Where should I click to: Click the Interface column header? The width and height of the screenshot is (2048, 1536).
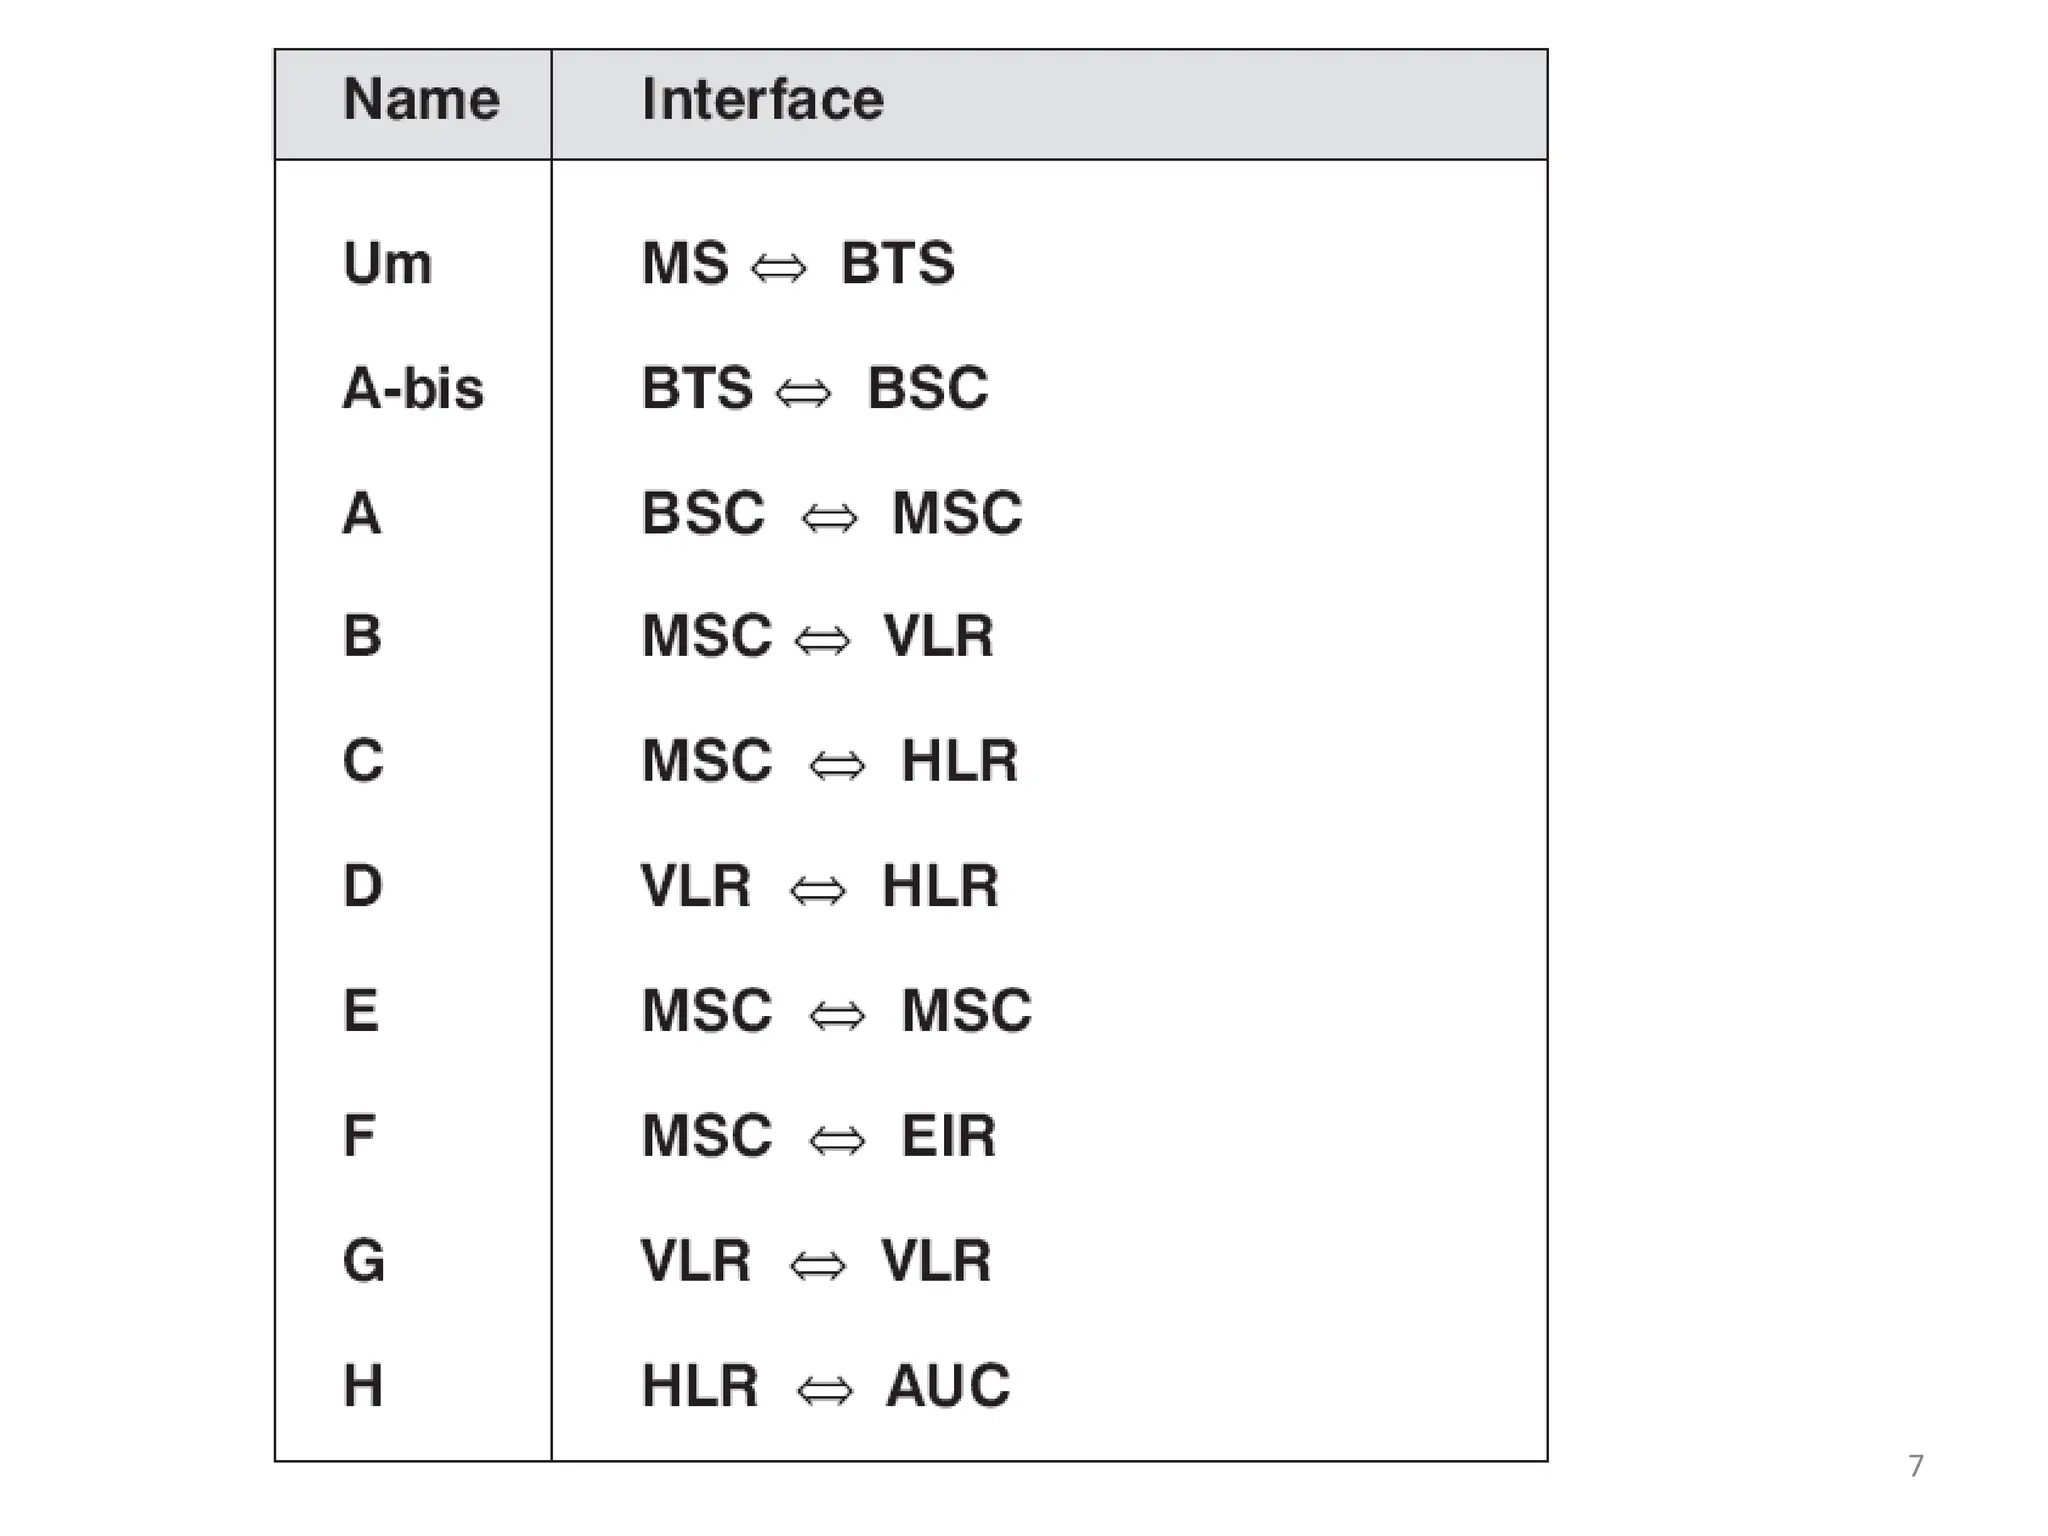pyautogui.click(x=763, y=100)
